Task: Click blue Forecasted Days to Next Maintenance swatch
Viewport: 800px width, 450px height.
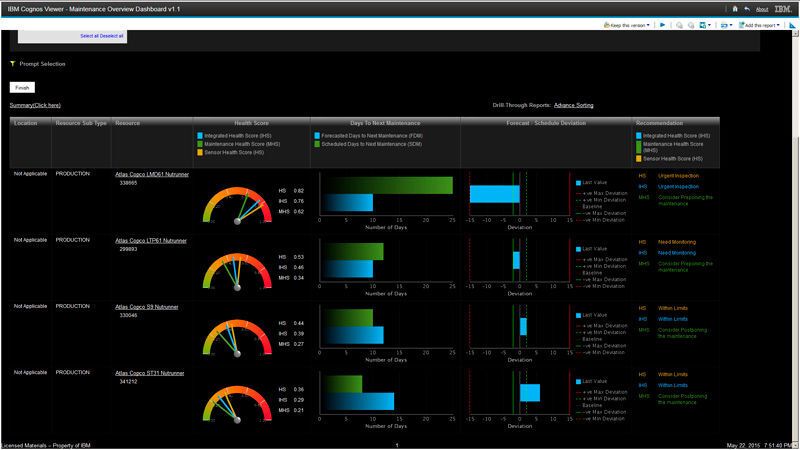Action: [317, 136]
